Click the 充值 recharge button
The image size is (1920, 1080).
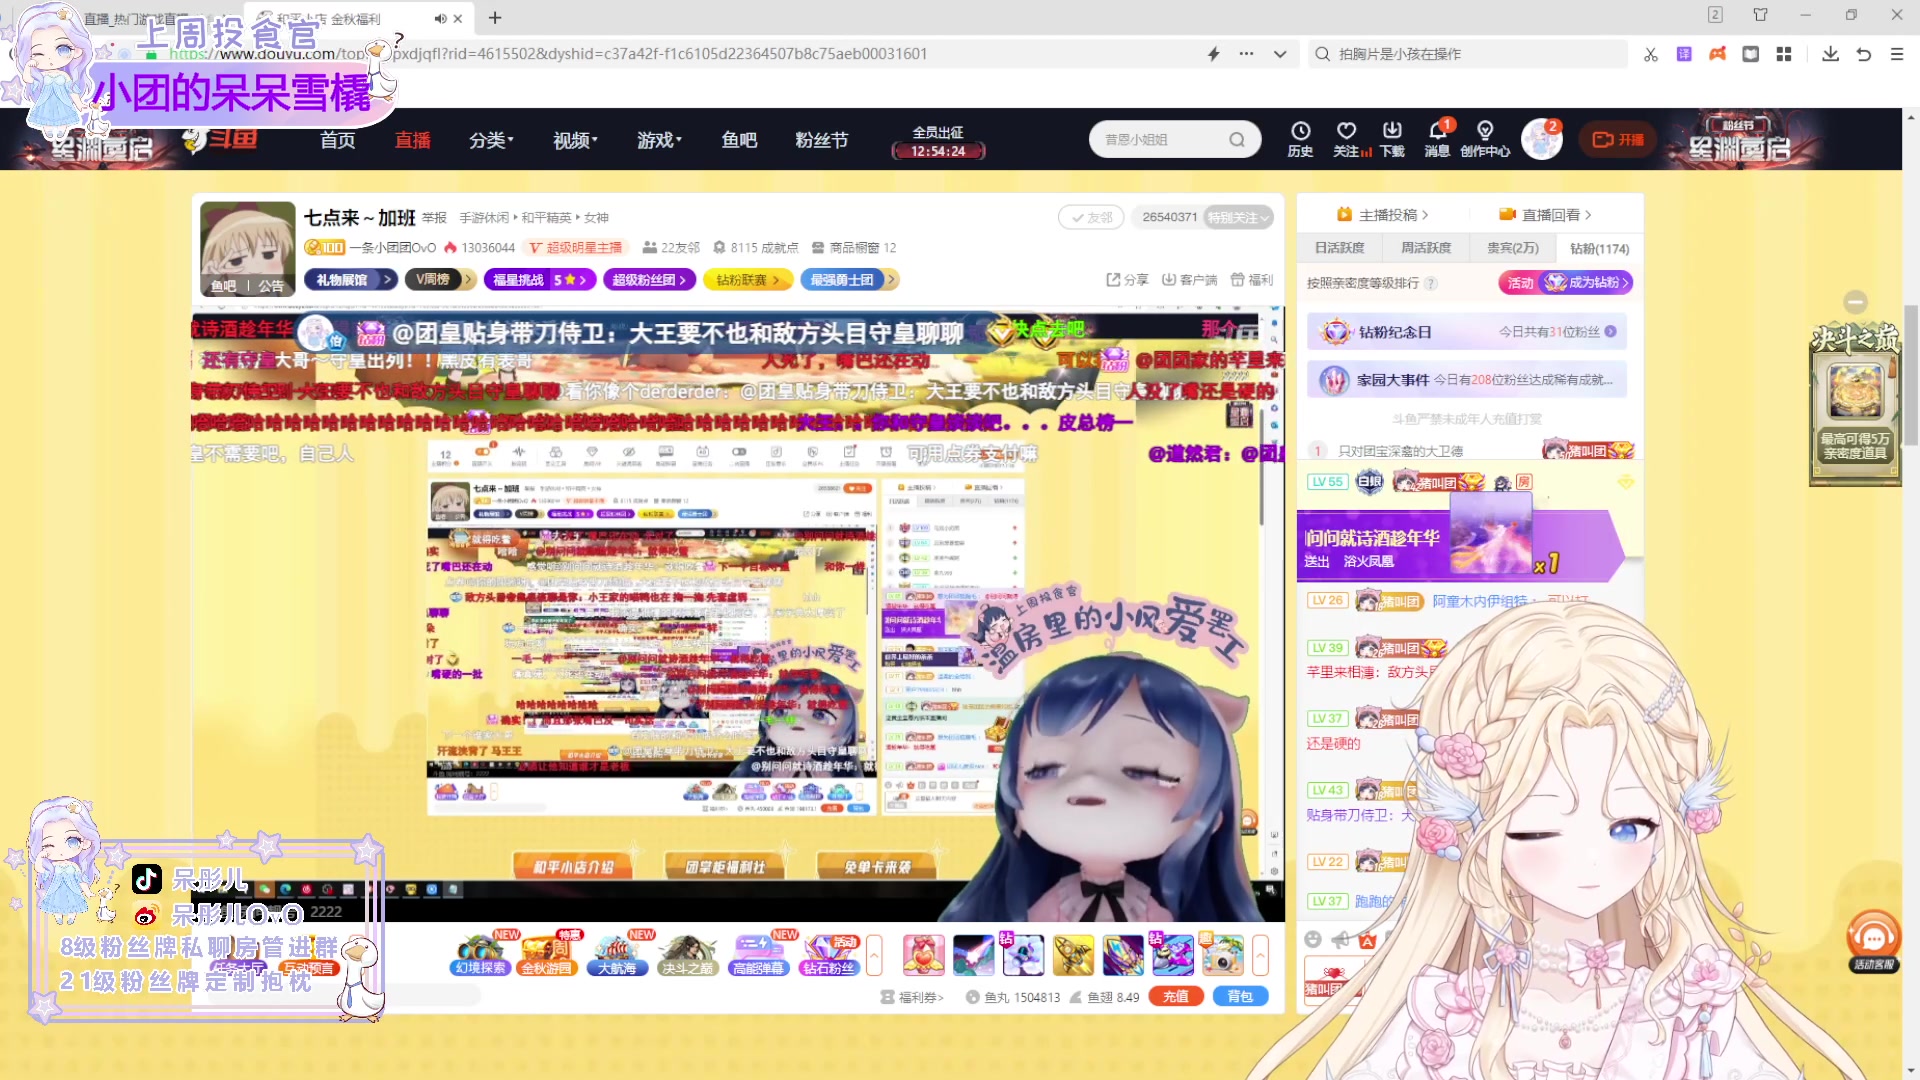[x=1176, y=996]
